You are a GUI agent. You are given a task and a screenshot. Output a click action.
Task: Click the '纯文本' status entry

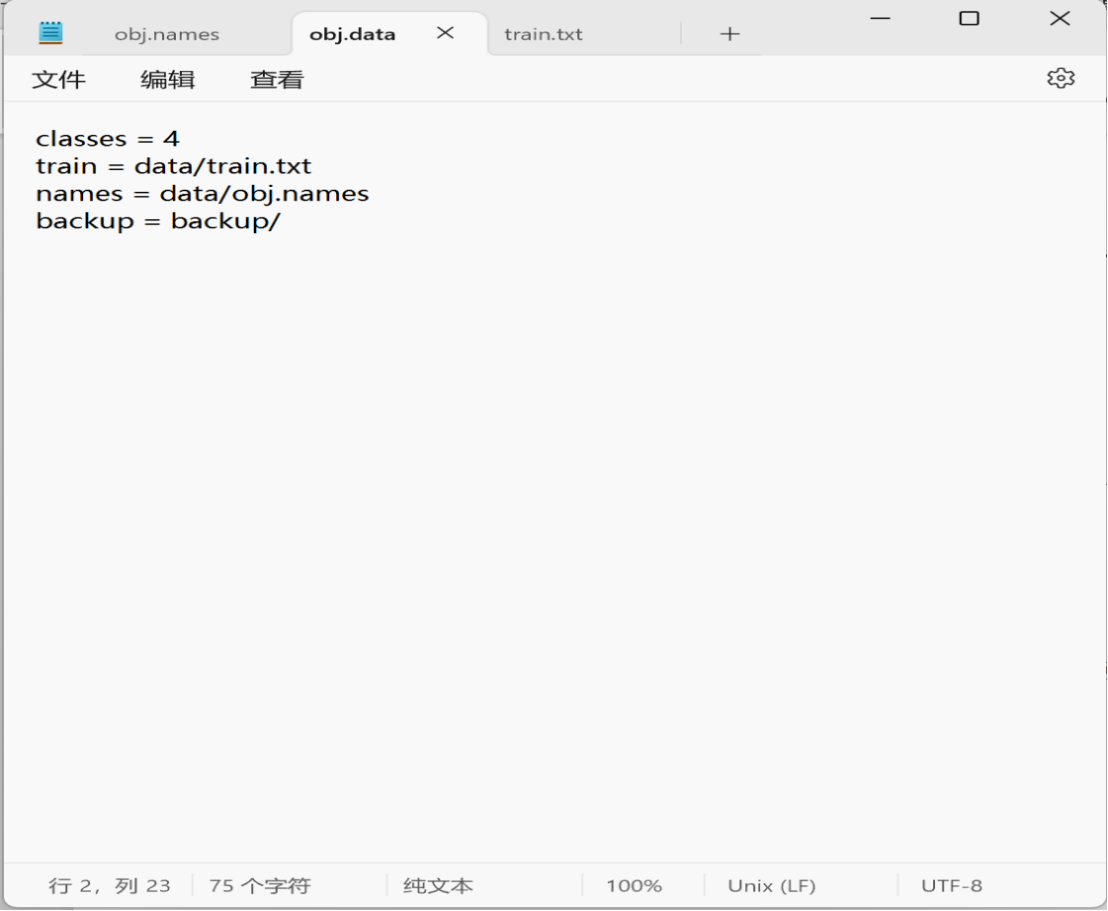pos(438,886)
